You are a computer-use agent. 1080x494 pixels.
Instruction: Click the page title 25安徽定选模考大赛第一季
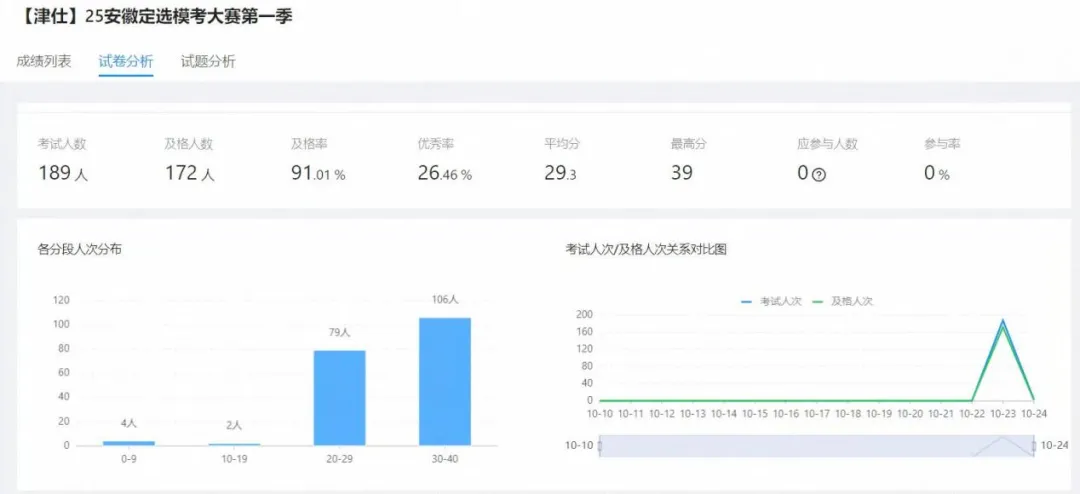coord(189,17)
